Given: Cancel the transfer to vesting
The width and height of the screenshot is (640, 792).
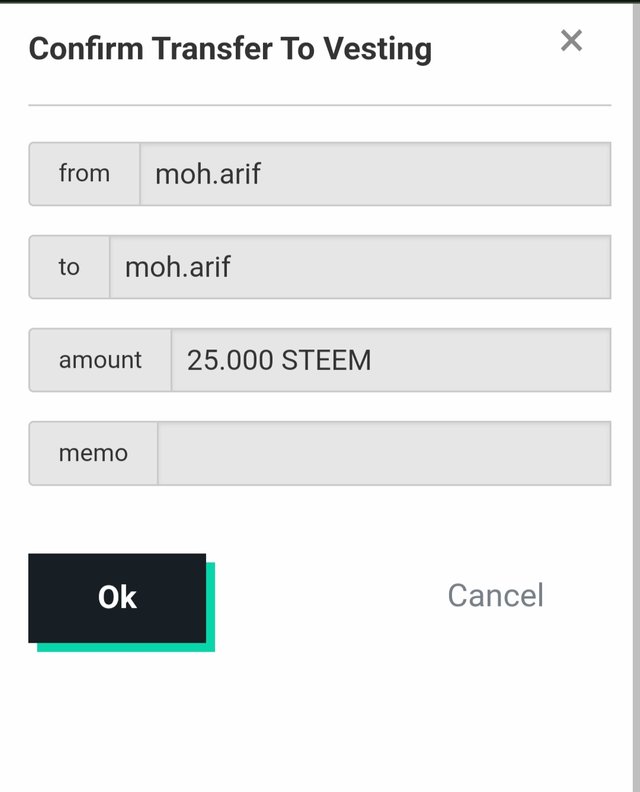Looking at the screenshot, I should click(x=496, y=596).
